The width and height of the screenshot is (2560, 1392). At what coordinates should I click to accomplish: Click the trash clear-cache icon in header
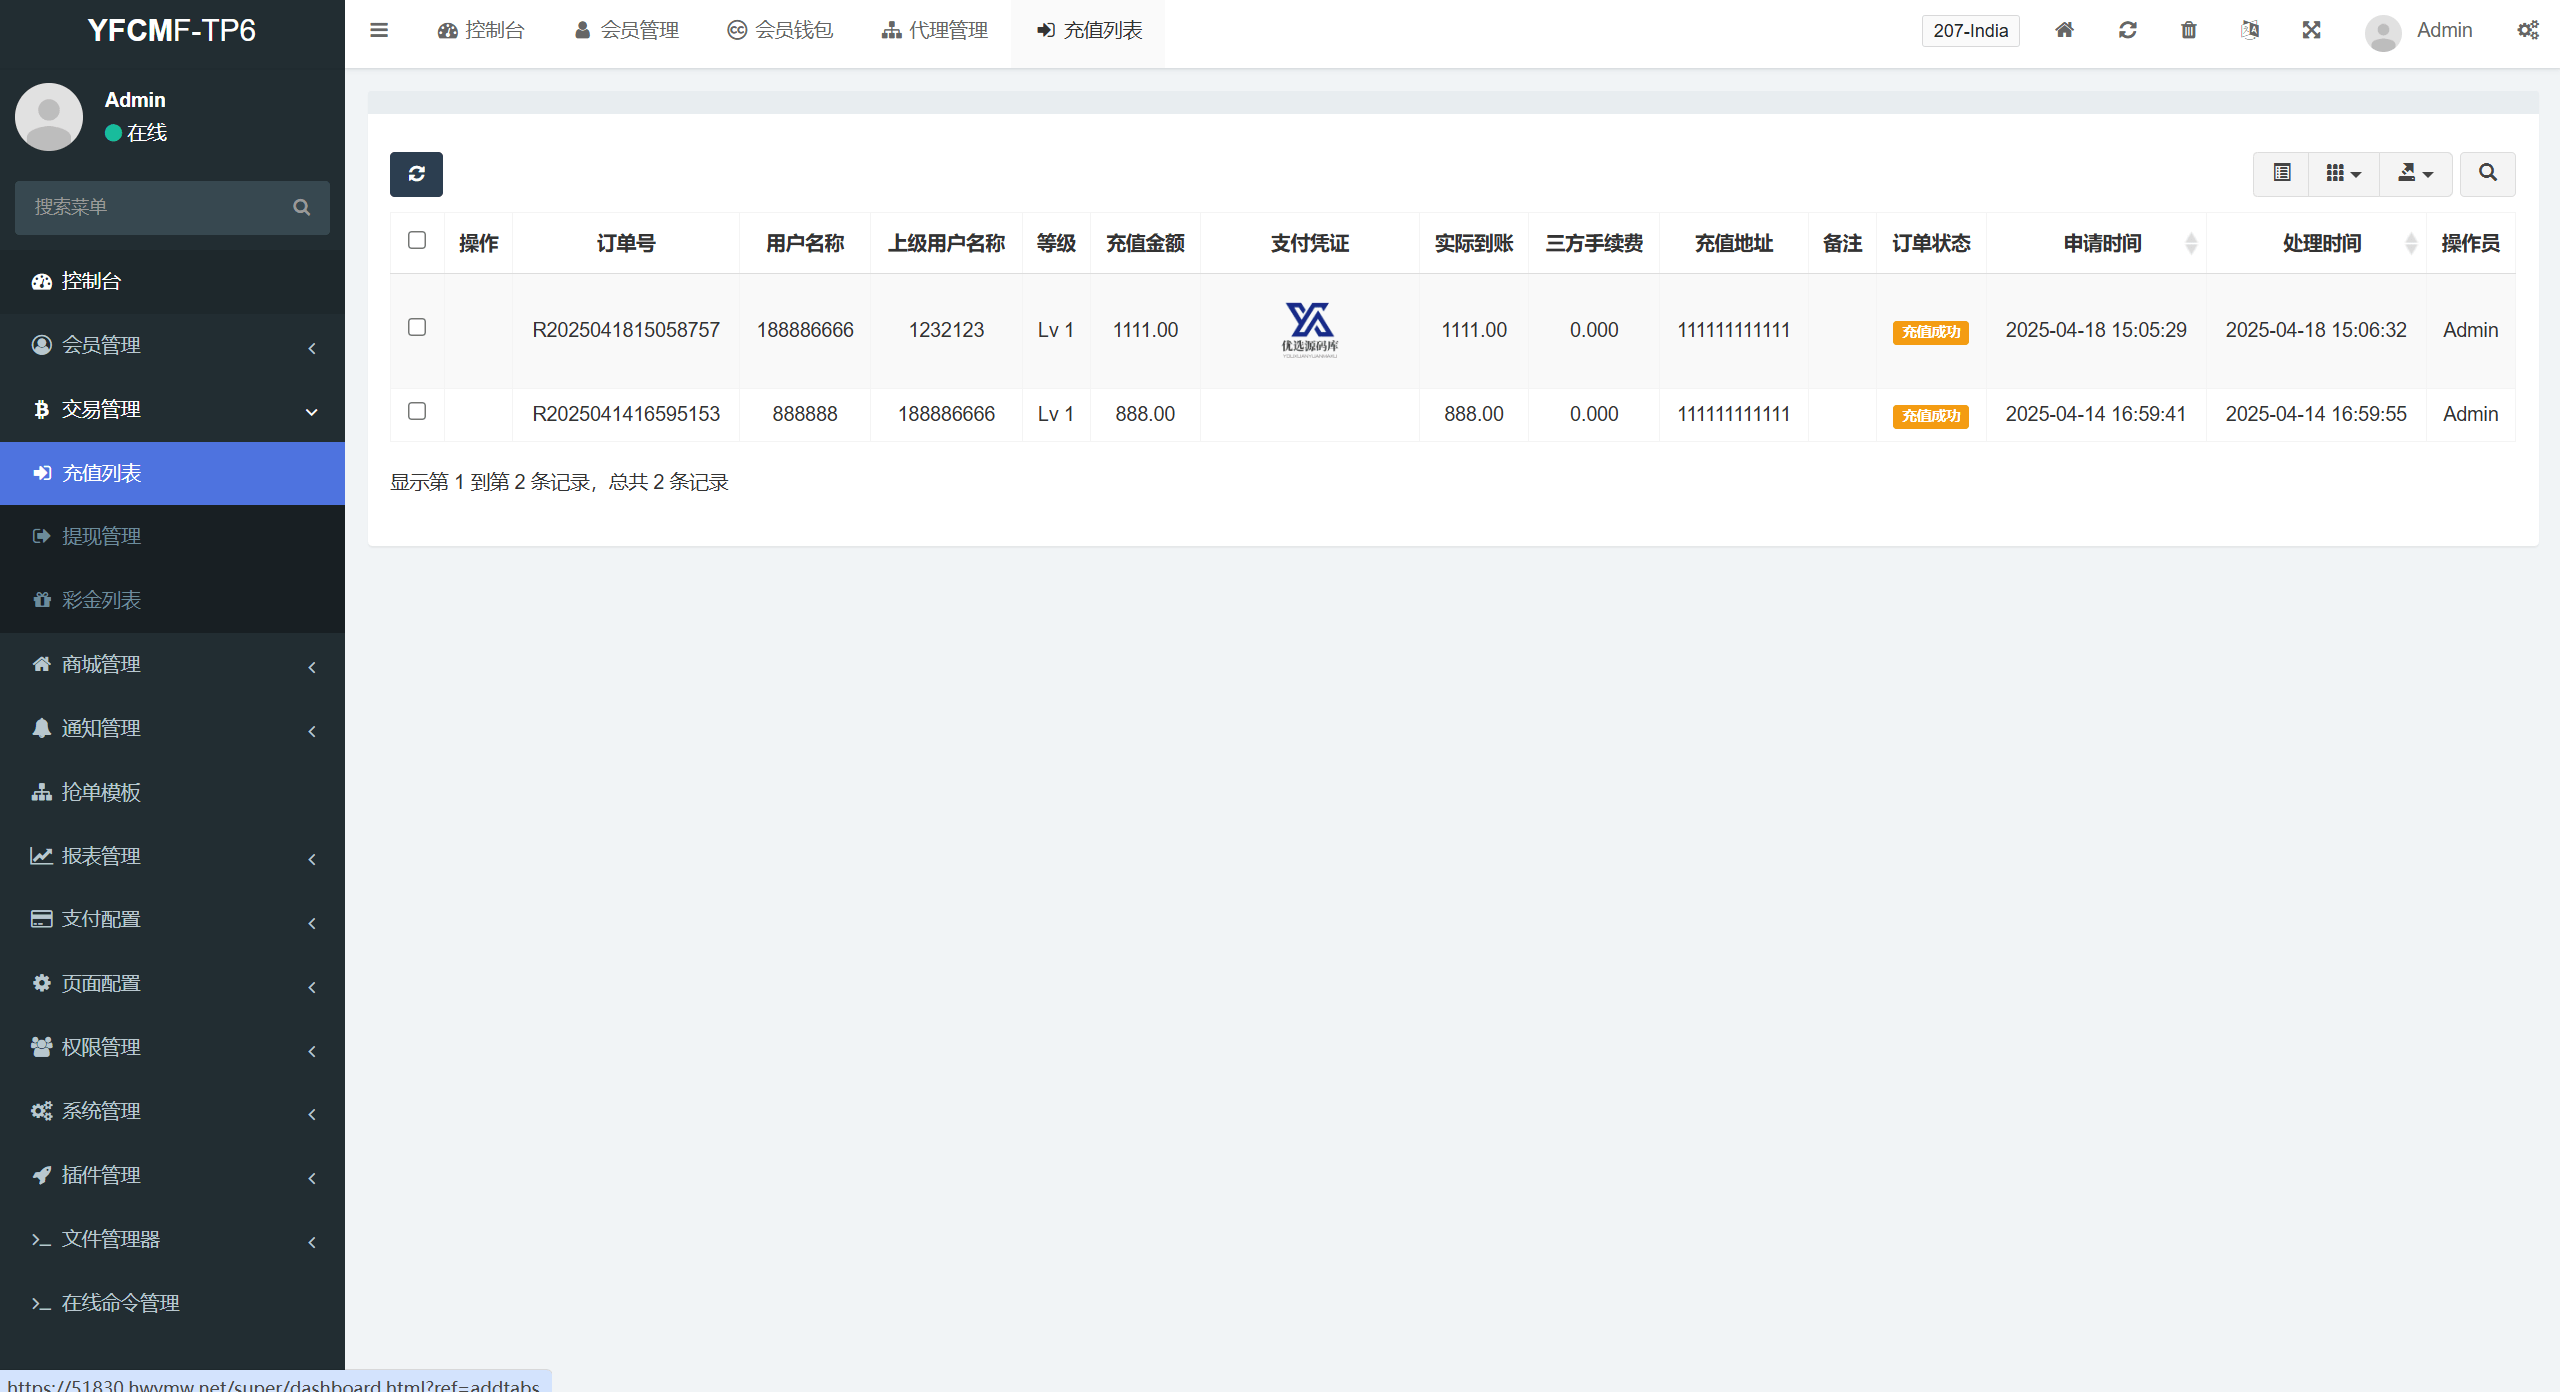pyautogui.click(x=2189, y=30)
